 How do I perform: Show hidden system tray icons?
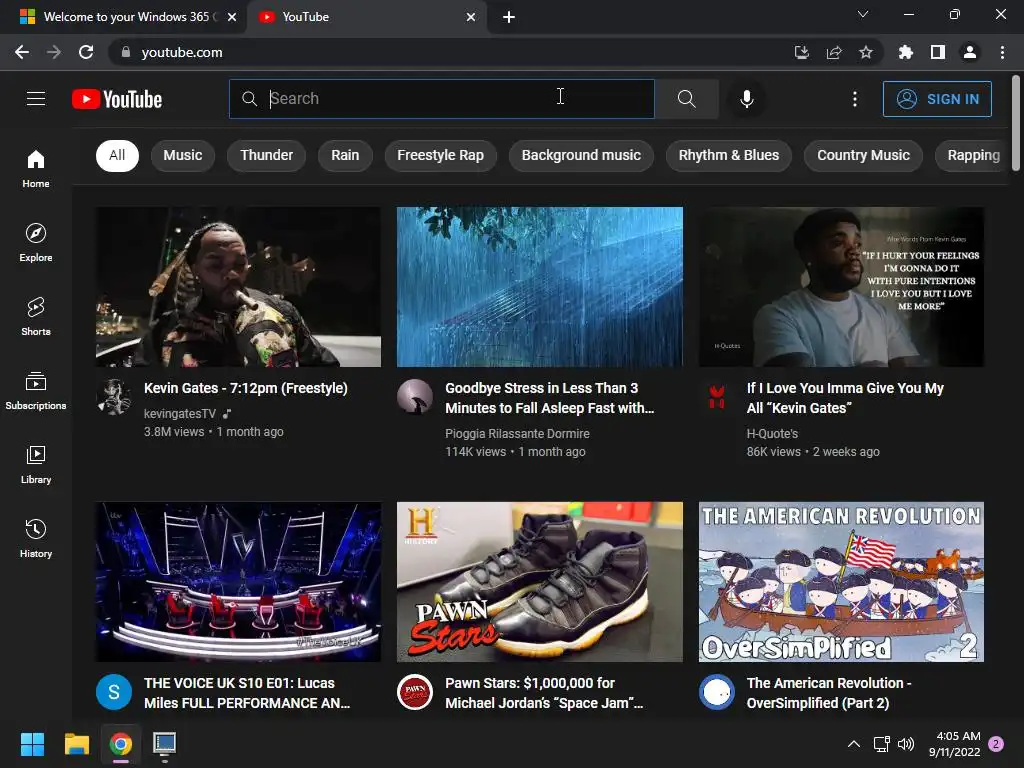pyautogui.click(x=854, y=744)
